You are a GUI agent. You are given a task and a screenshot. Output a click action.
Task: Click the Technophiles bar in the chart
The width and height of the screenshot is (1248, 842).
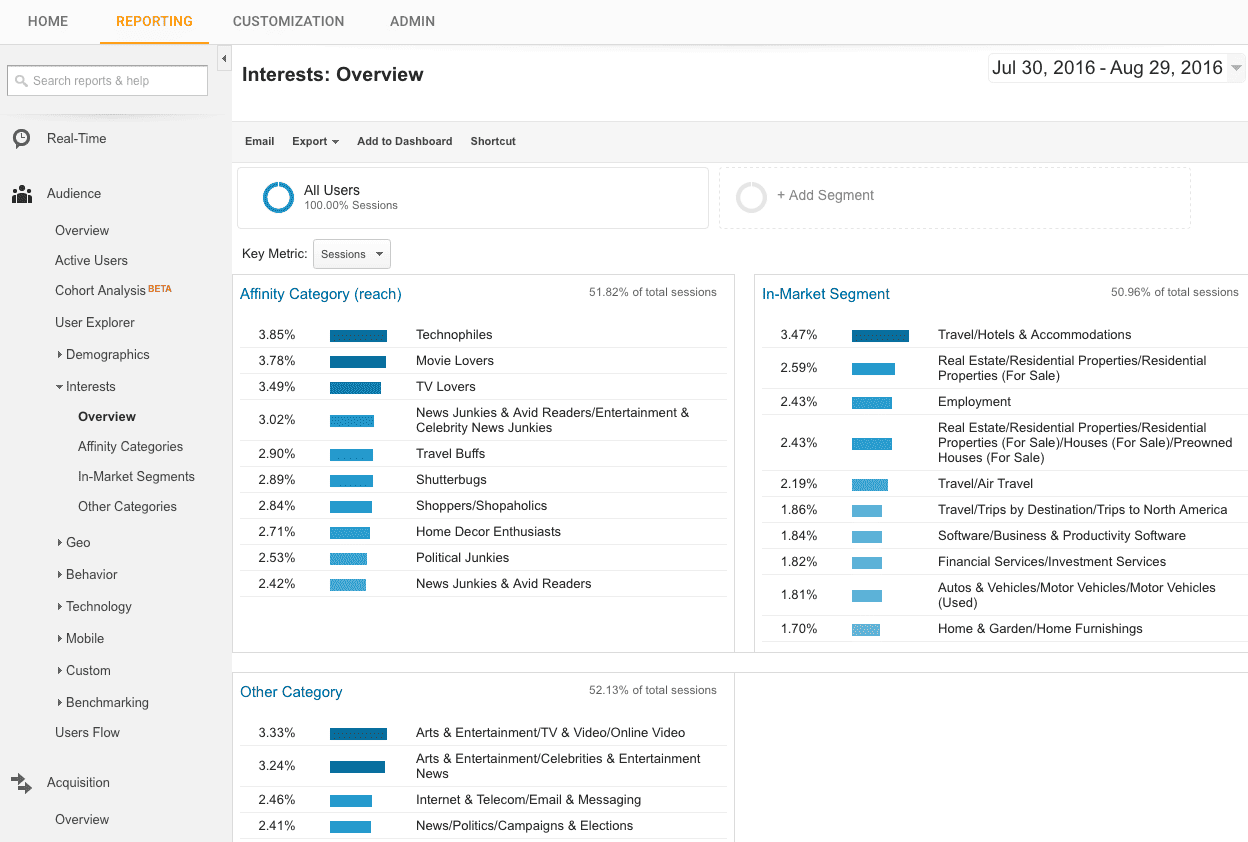click(358, 335)
